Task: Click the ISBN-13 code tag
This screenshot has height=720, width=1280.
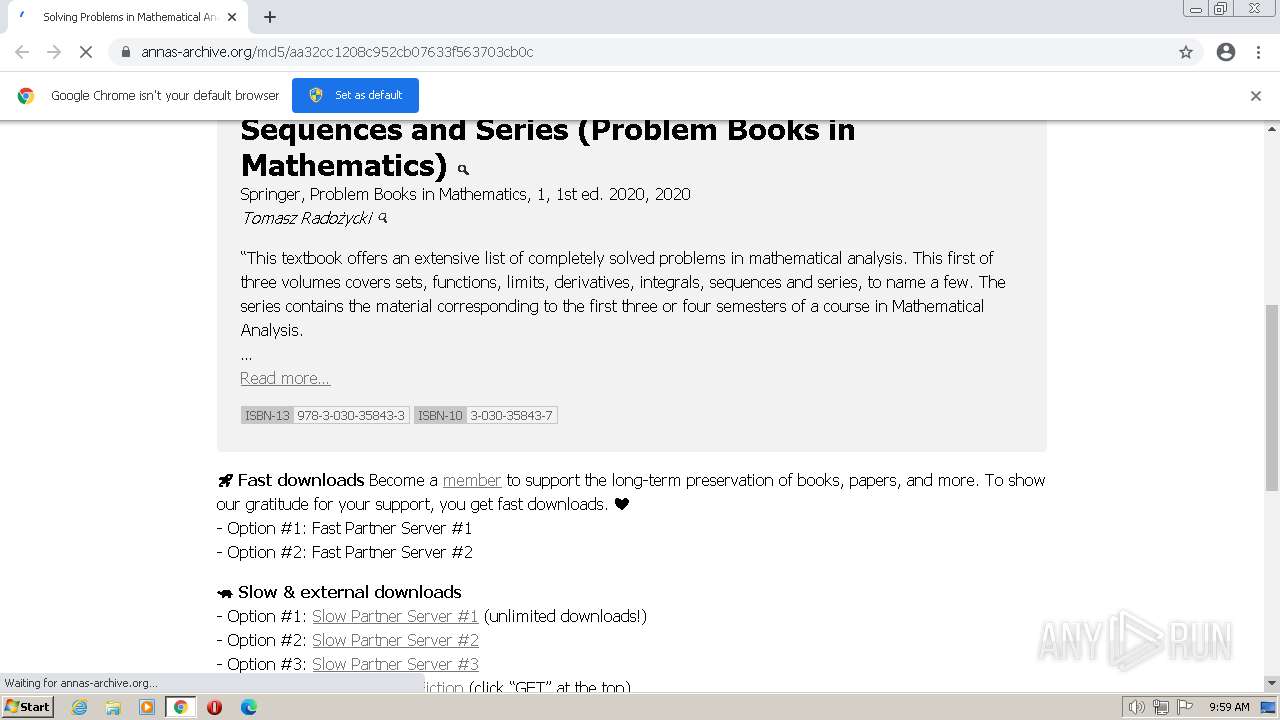Action: pyautogui.click(x=325, y=415)
